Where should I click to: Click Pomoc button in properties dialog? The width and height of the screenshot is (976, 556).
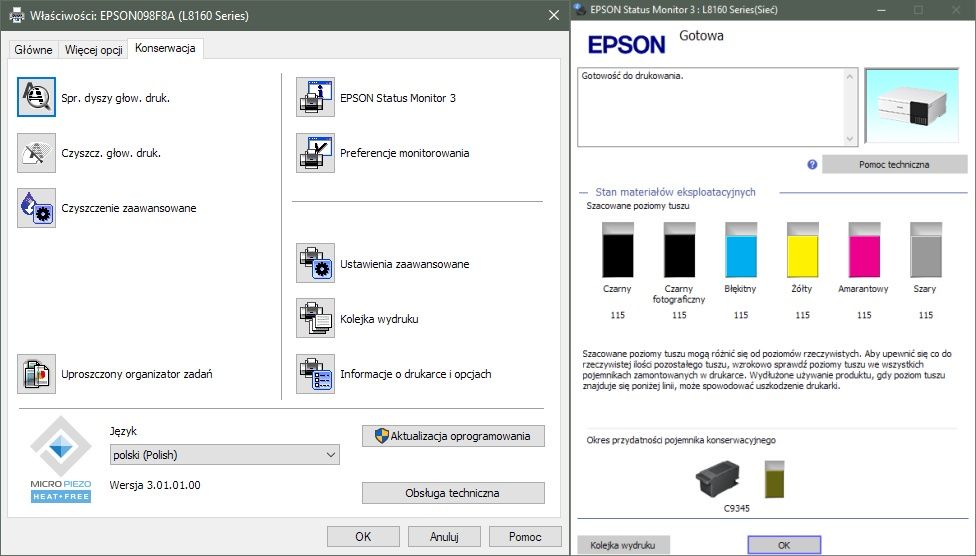(x=525, y=536)
